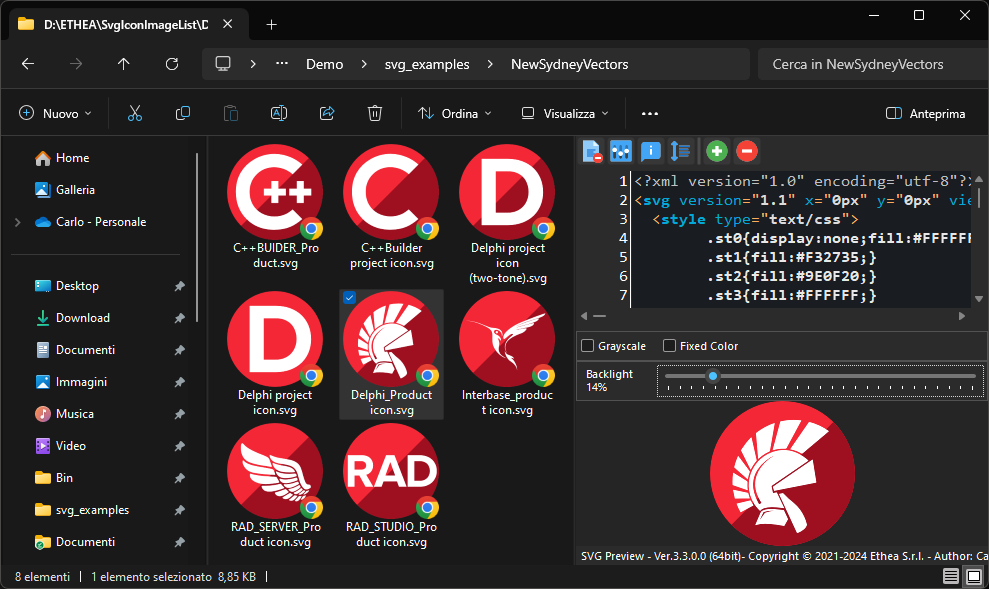Enable the Fixed Color checkbox

669,346
